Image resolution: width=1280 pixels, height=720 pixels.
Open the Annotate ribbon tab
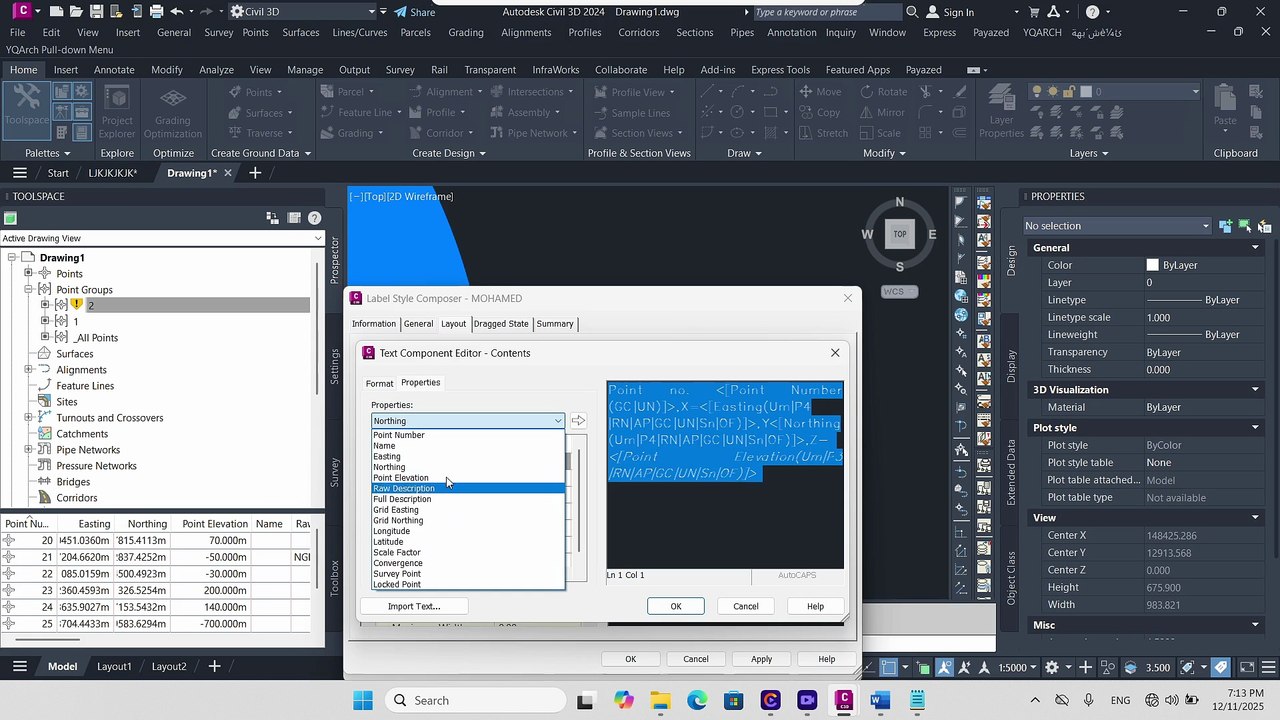click(x=114, y=70)
